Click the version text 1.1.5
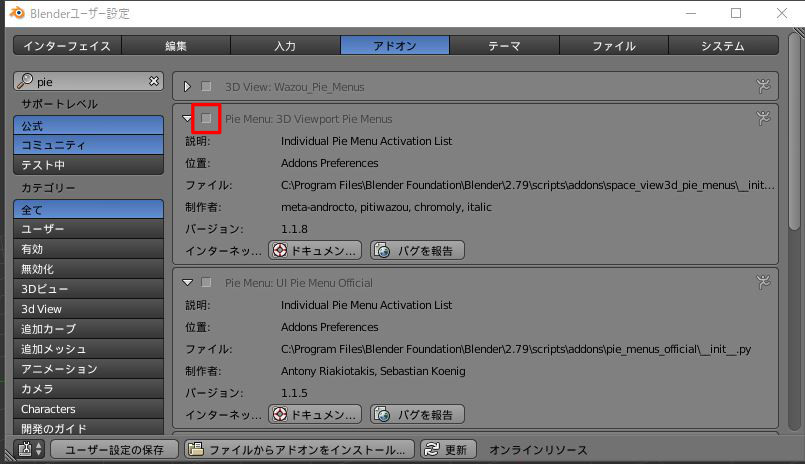The image size is (805, 464). tap(294, 393)
